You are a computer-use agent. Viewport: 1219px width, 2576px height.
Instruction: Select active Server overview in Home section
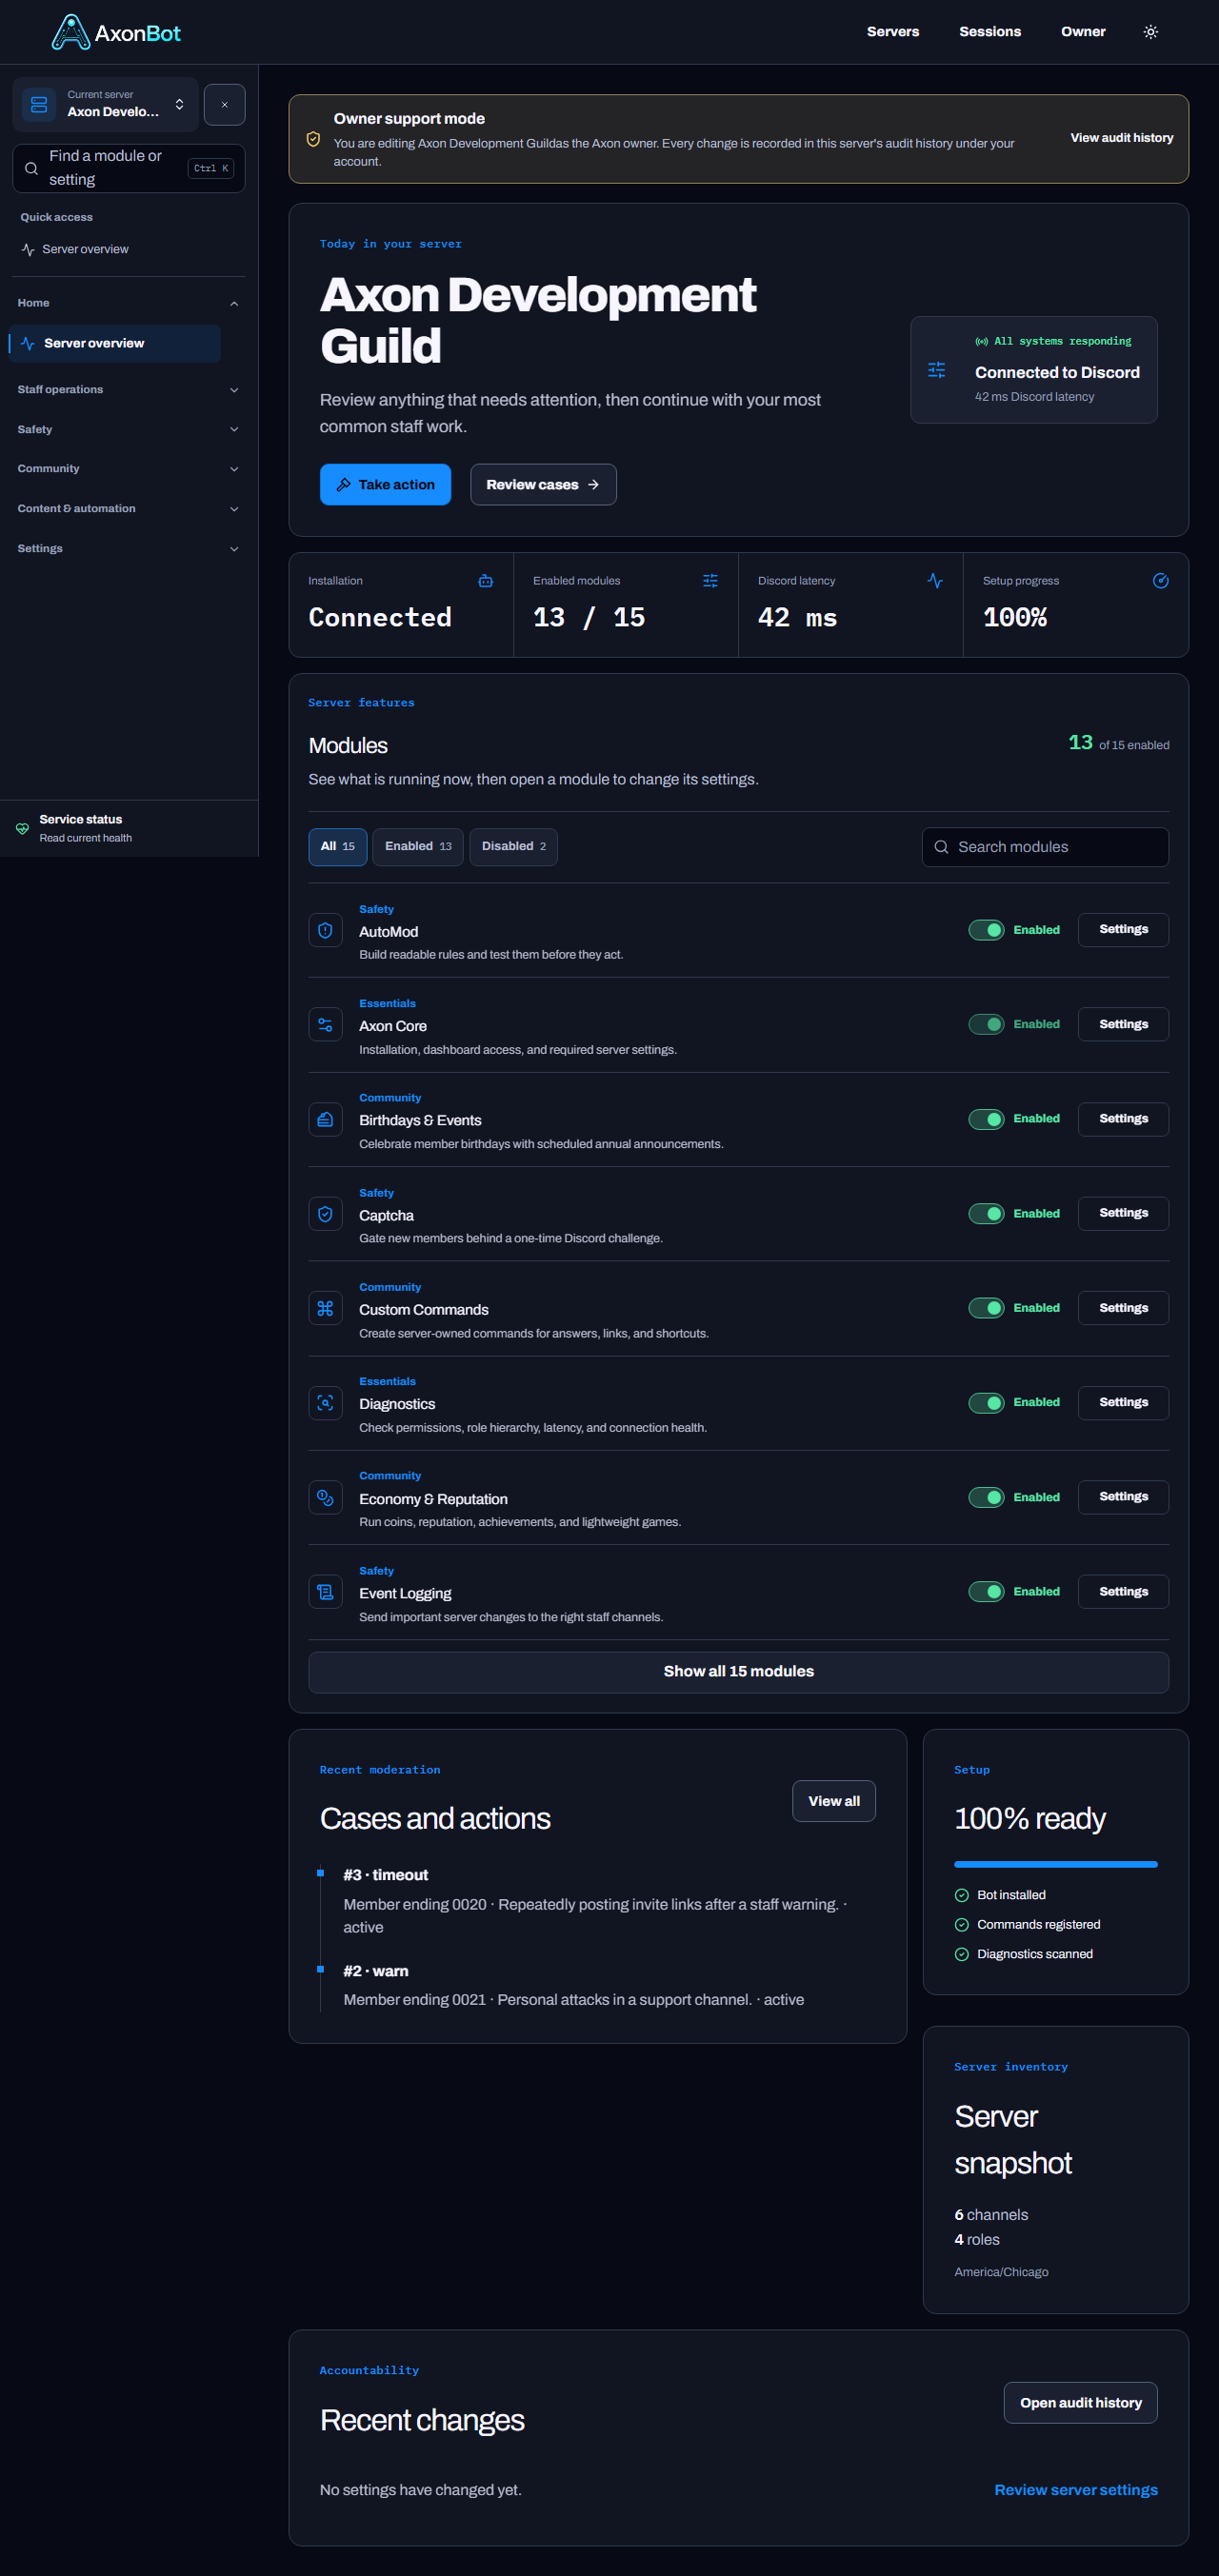pyautogui.click(x=115, y=343)
